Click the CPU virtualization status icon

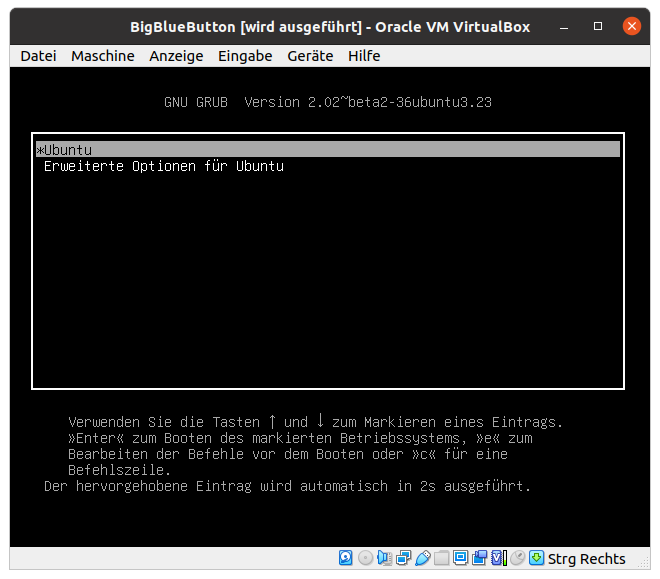[499, 558]
